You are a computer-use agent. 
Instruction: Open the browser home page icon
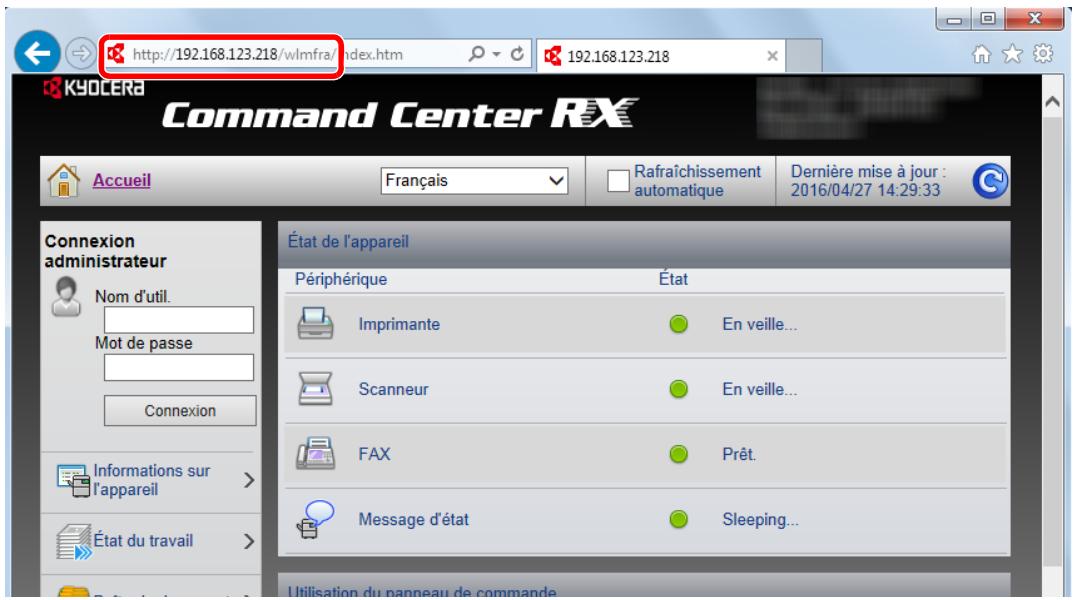pos(982,54)
